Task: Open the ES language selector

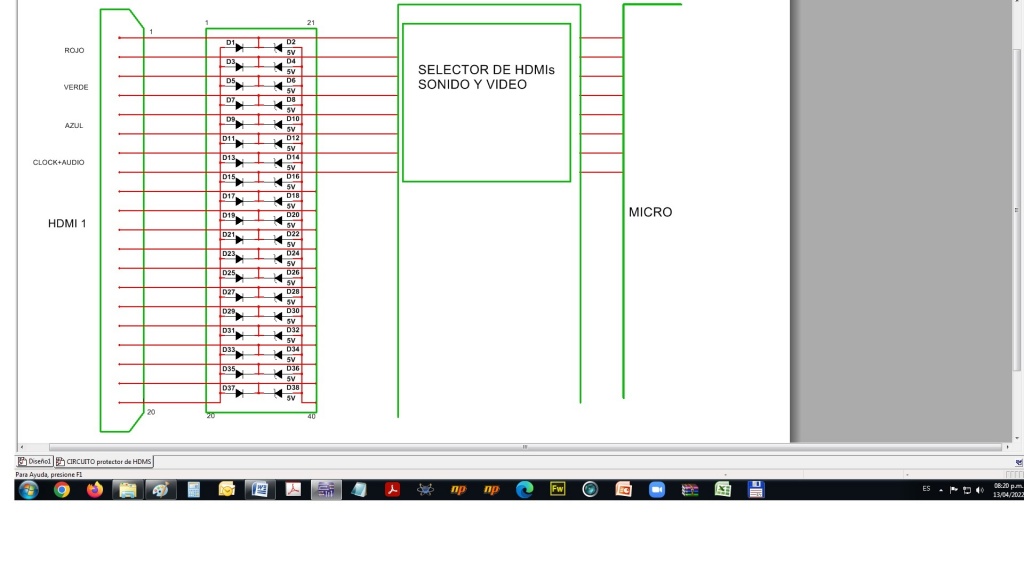Action: (926, 490)
